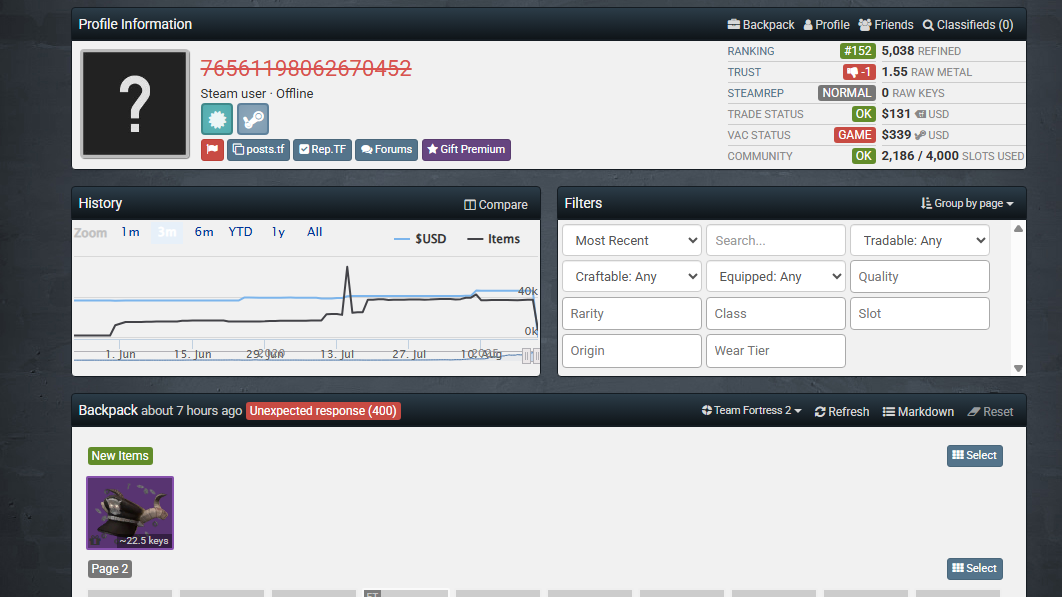Open Classifieds (0) link

pyautogui.click(x=968, y=24)
